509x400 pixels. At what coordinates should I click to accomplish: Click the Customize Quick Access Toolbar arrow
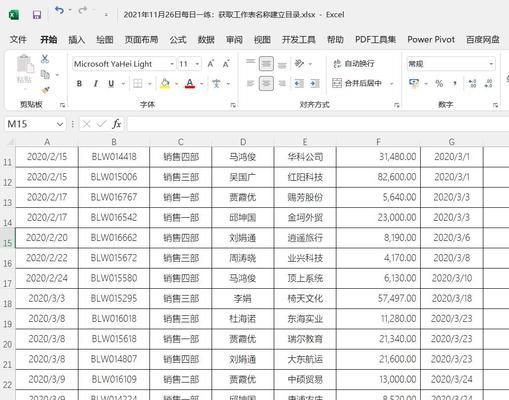click(x=106, y=15)
